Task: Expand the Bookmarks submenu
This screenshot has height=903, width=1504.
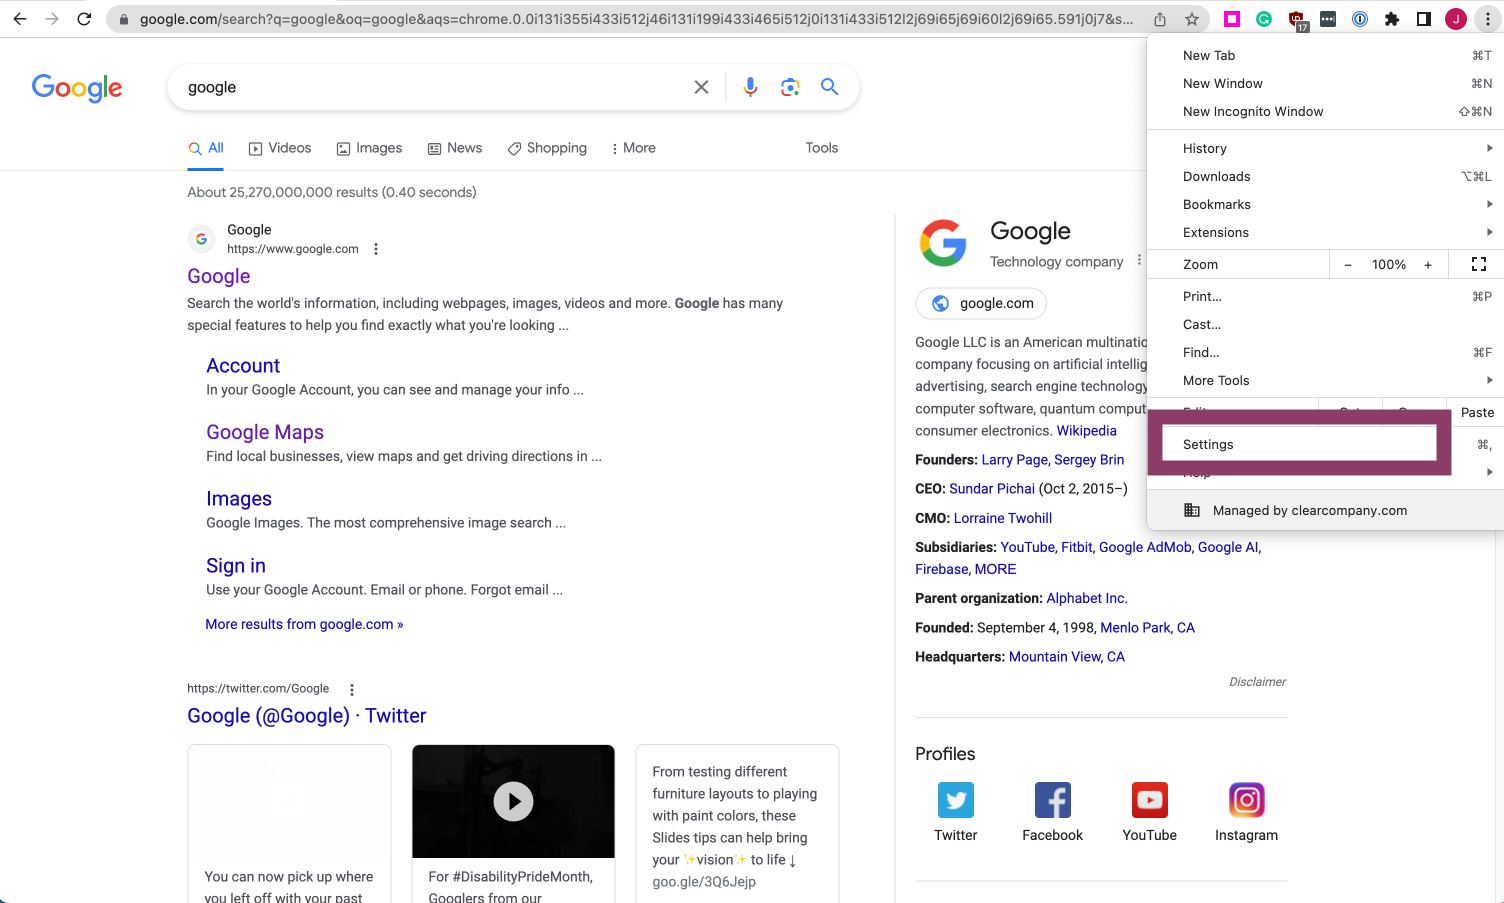Action: click(1325, 204)
